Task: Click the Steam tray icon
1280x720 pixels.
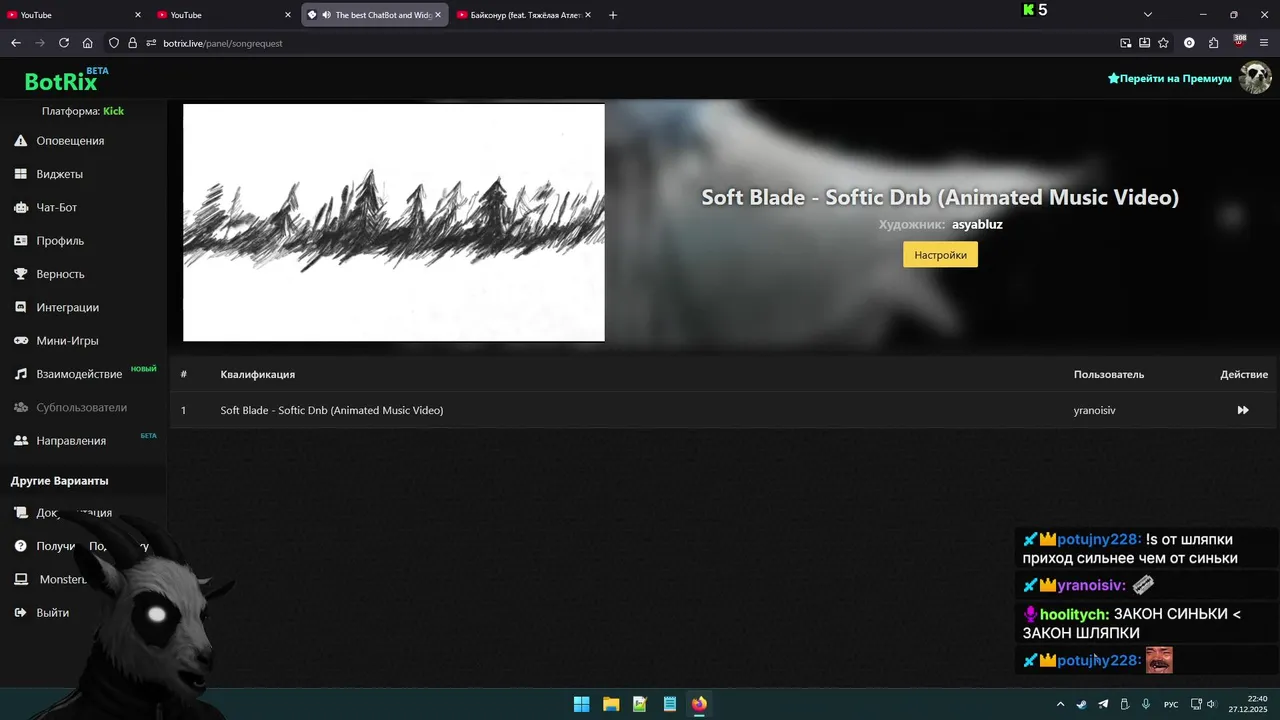Action: 1081,704
